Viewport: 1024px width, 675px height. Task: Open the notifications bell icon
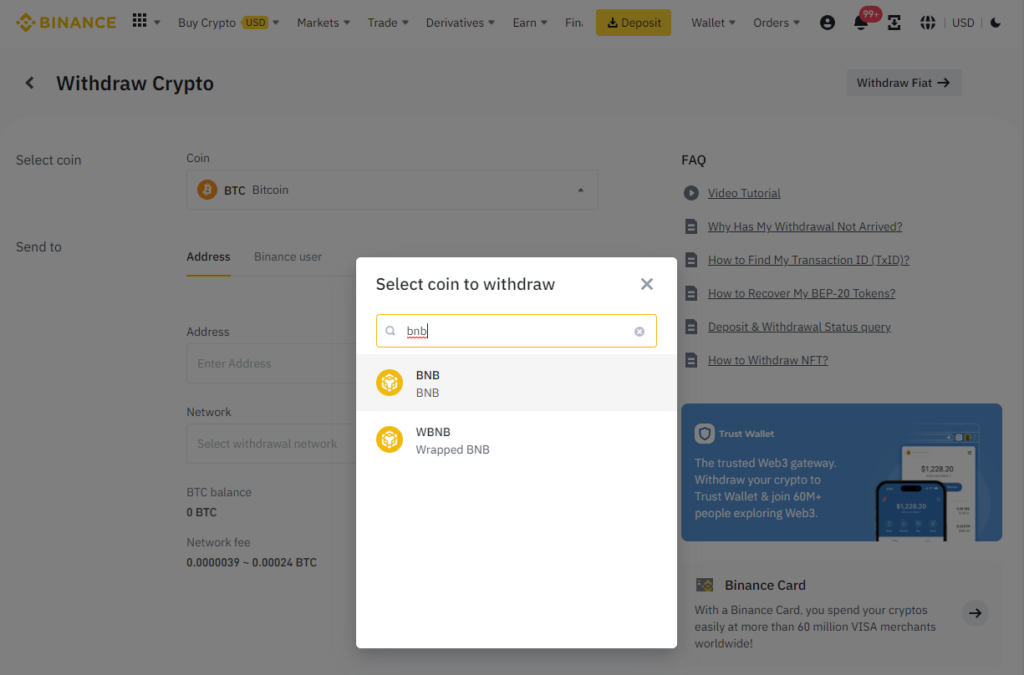tap(861, 23)
